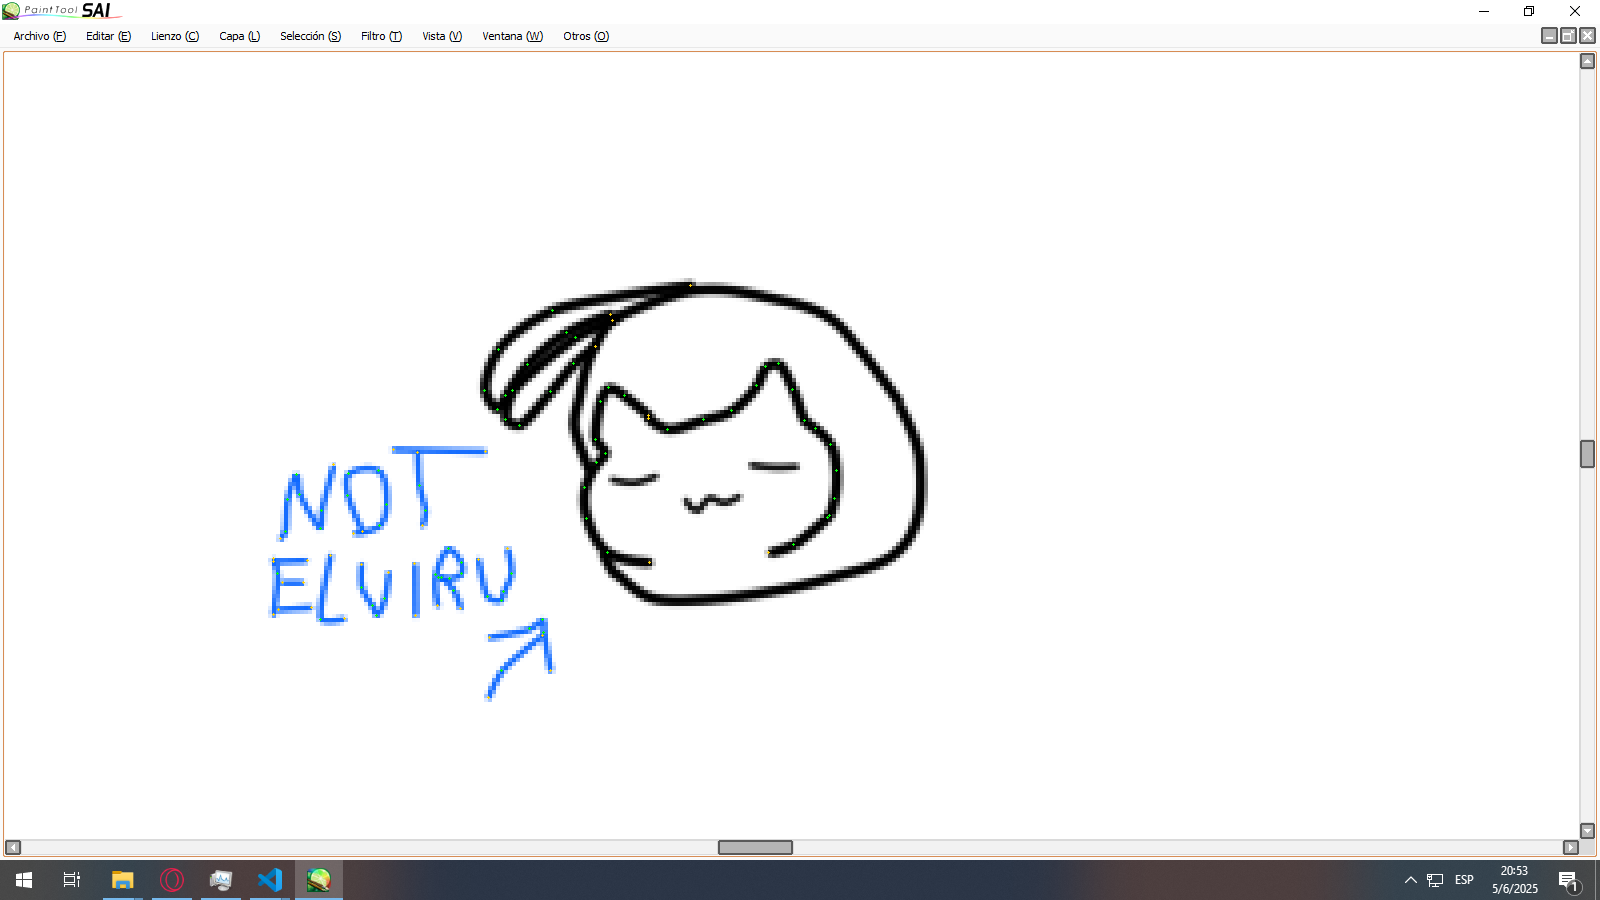Click the vertical scrollbar up arrow
Viewport: 1600px width, 900px height.
(x=1587, y=61)
